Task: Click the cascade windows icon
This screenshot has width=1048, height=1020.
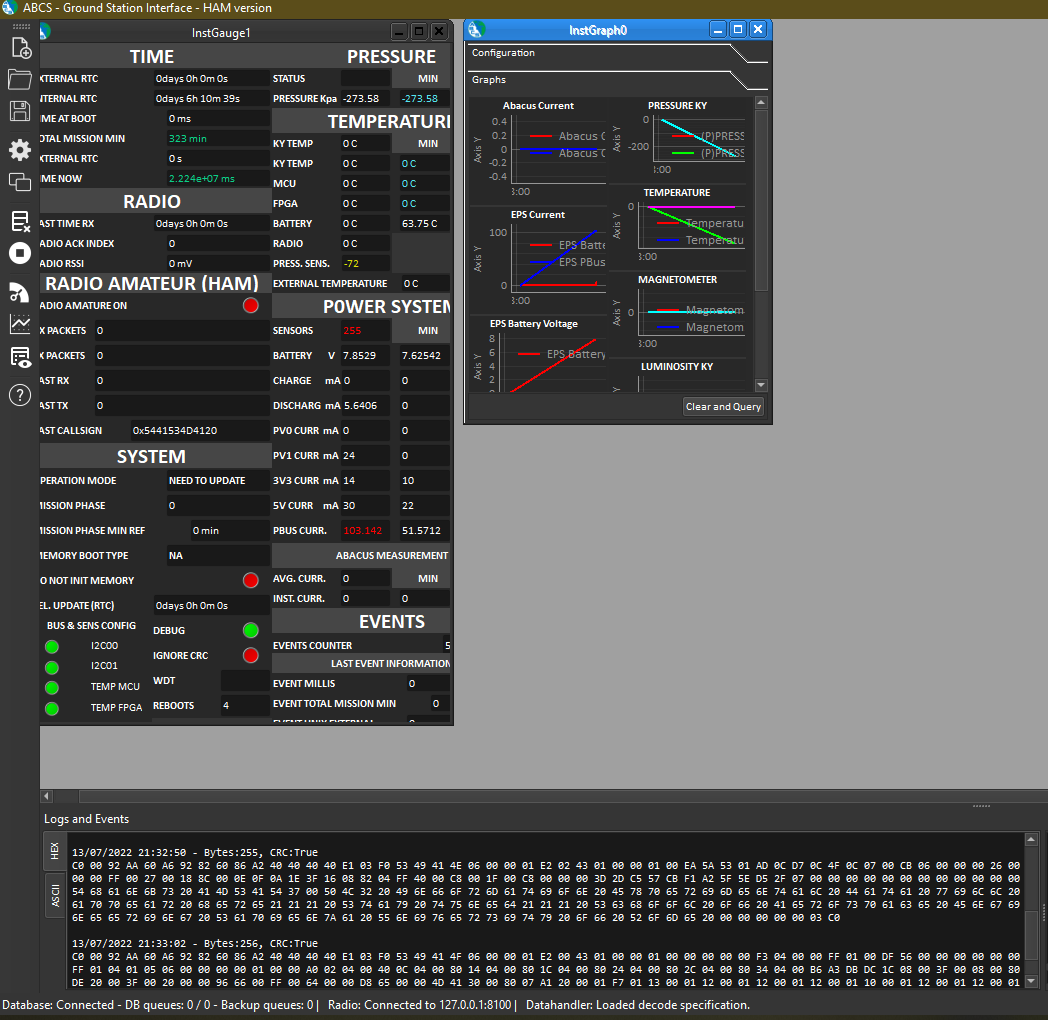Action: (x=20, y=182)
